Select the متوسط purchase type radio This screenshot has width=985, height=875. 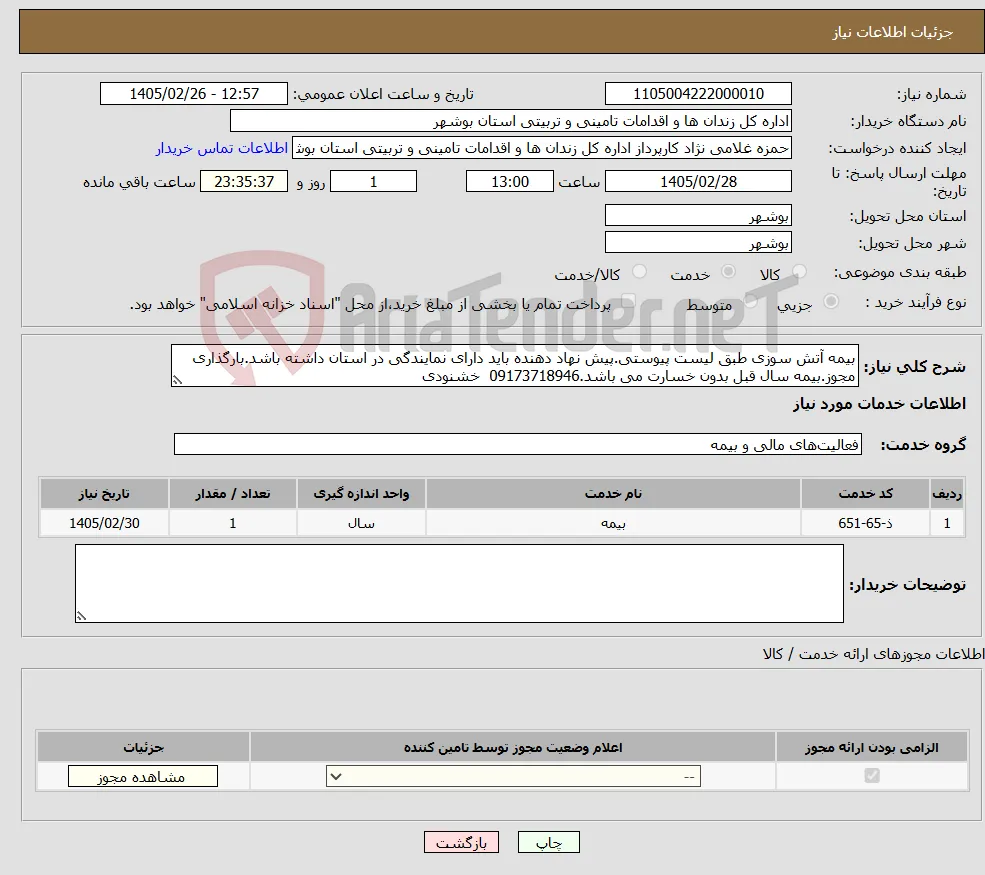(x=751, y=302)
